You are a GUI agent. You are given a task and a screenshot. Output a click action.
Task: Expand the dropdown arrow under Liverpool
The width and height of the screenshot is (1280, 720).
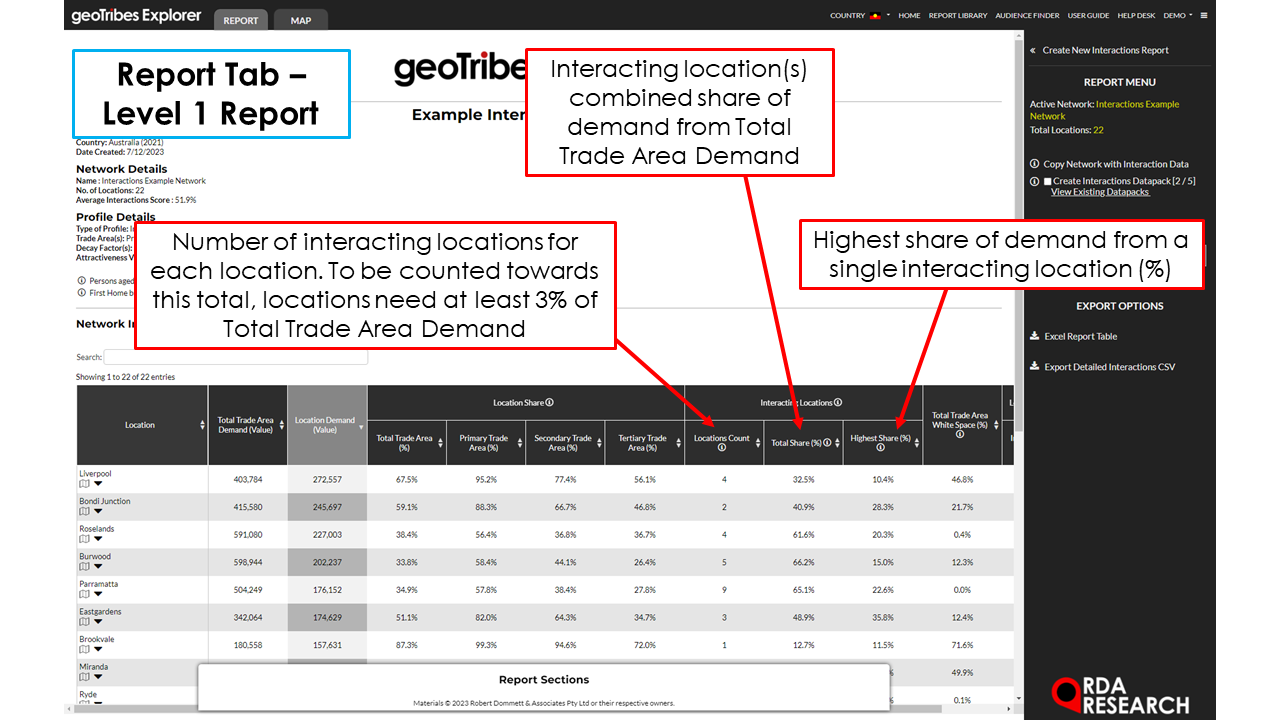(98, 484)
